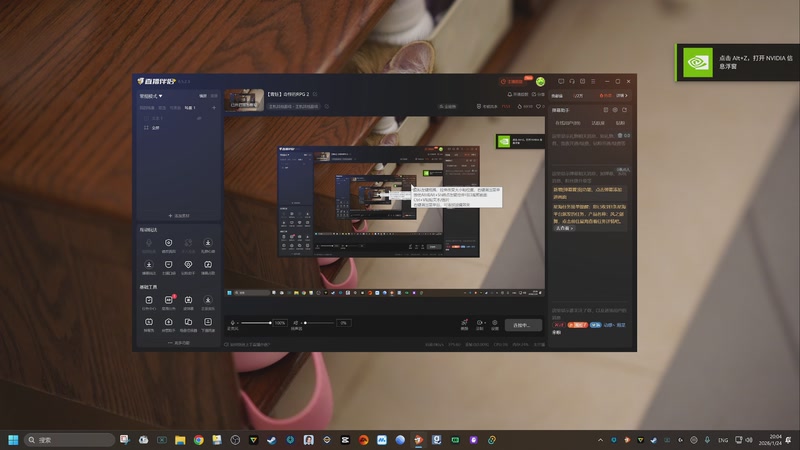Screen dimensions: 800x450
Task: Open the list icon in 弹幕助手 header
Action: click(x=606, y=110)
